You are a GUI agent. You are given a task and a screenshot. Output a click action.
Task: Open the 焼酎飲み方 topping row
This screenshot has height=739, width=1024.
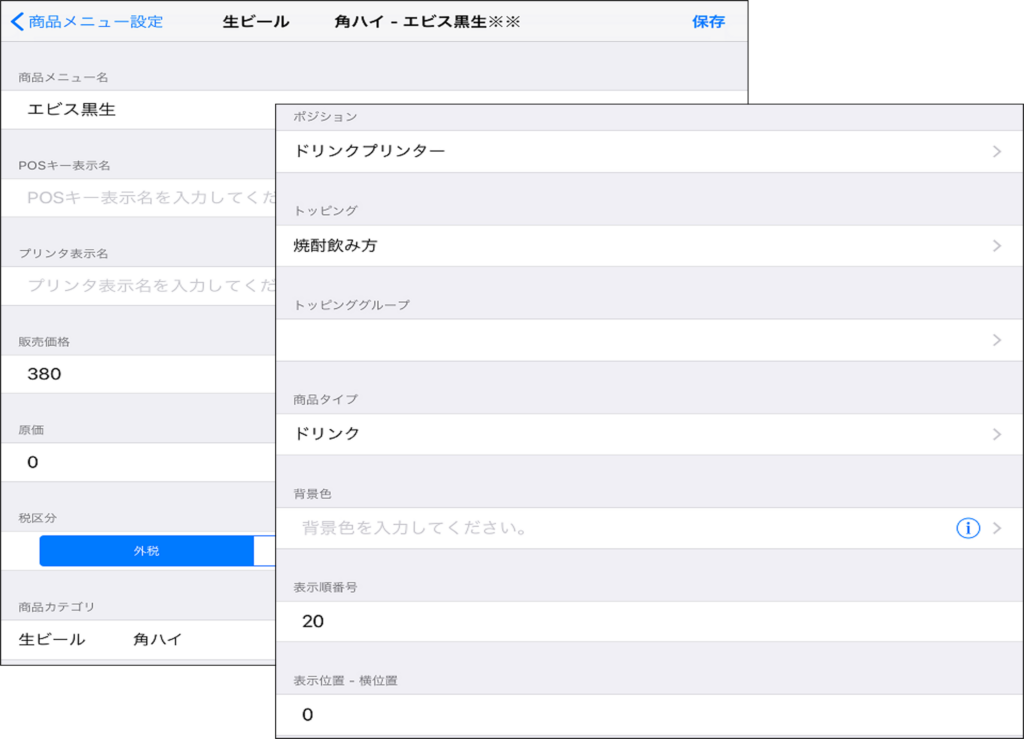pyautogui.click(x=649, y=246)
